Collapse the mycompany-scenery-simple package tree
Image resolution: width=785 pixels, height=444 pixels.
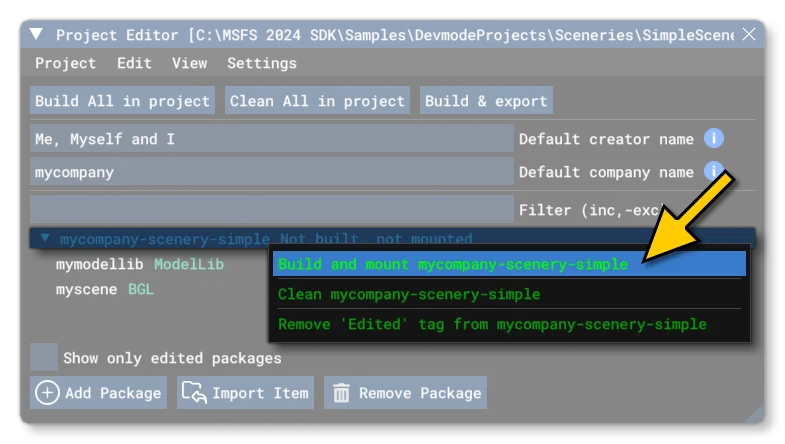[x=45, y=238]
